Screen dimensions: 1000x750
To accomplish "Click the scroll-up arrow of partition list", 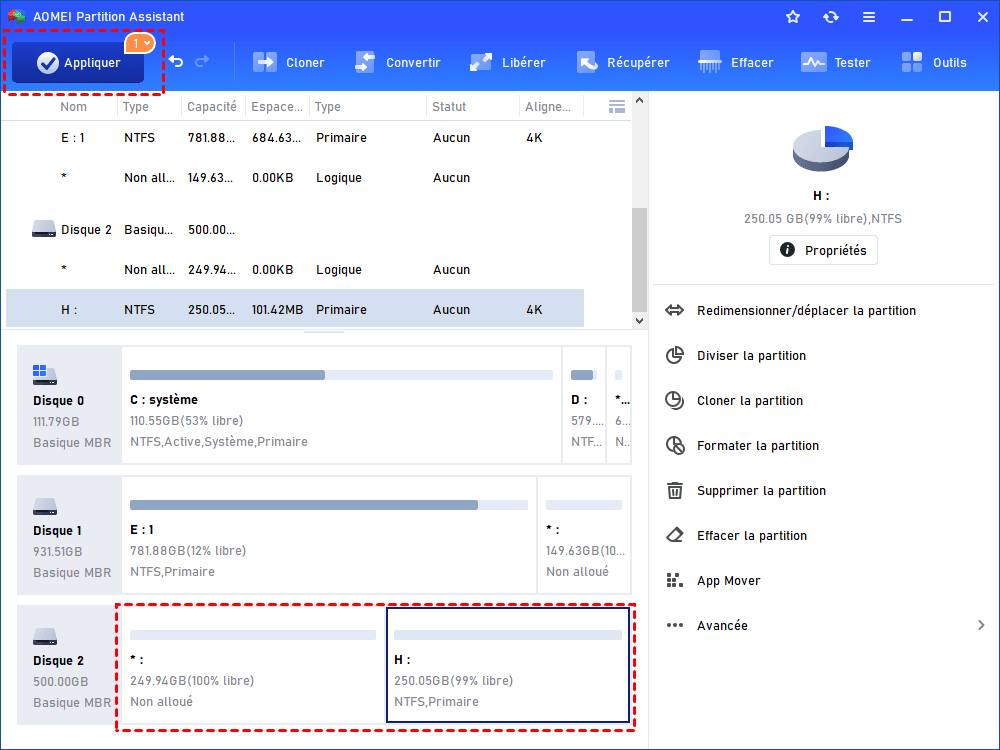I will (639, 100).
